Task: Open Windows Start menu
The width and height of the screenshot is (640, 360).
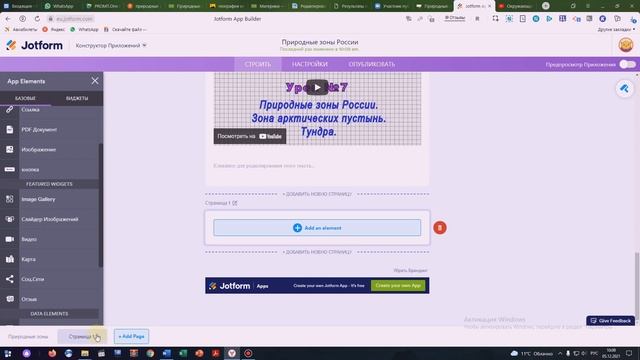Action: 8,353
